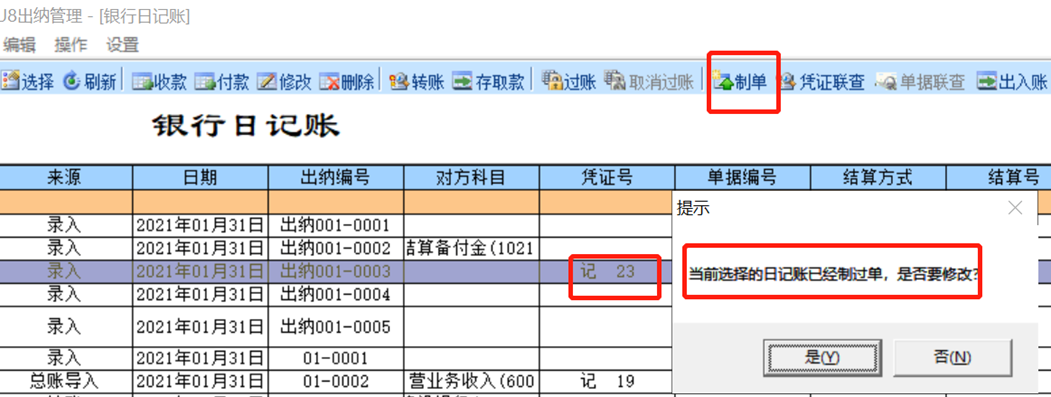Viewport: 1051px width, 397px height.
Task: Select row 出纳001-0002
Action: click(336, 249)
